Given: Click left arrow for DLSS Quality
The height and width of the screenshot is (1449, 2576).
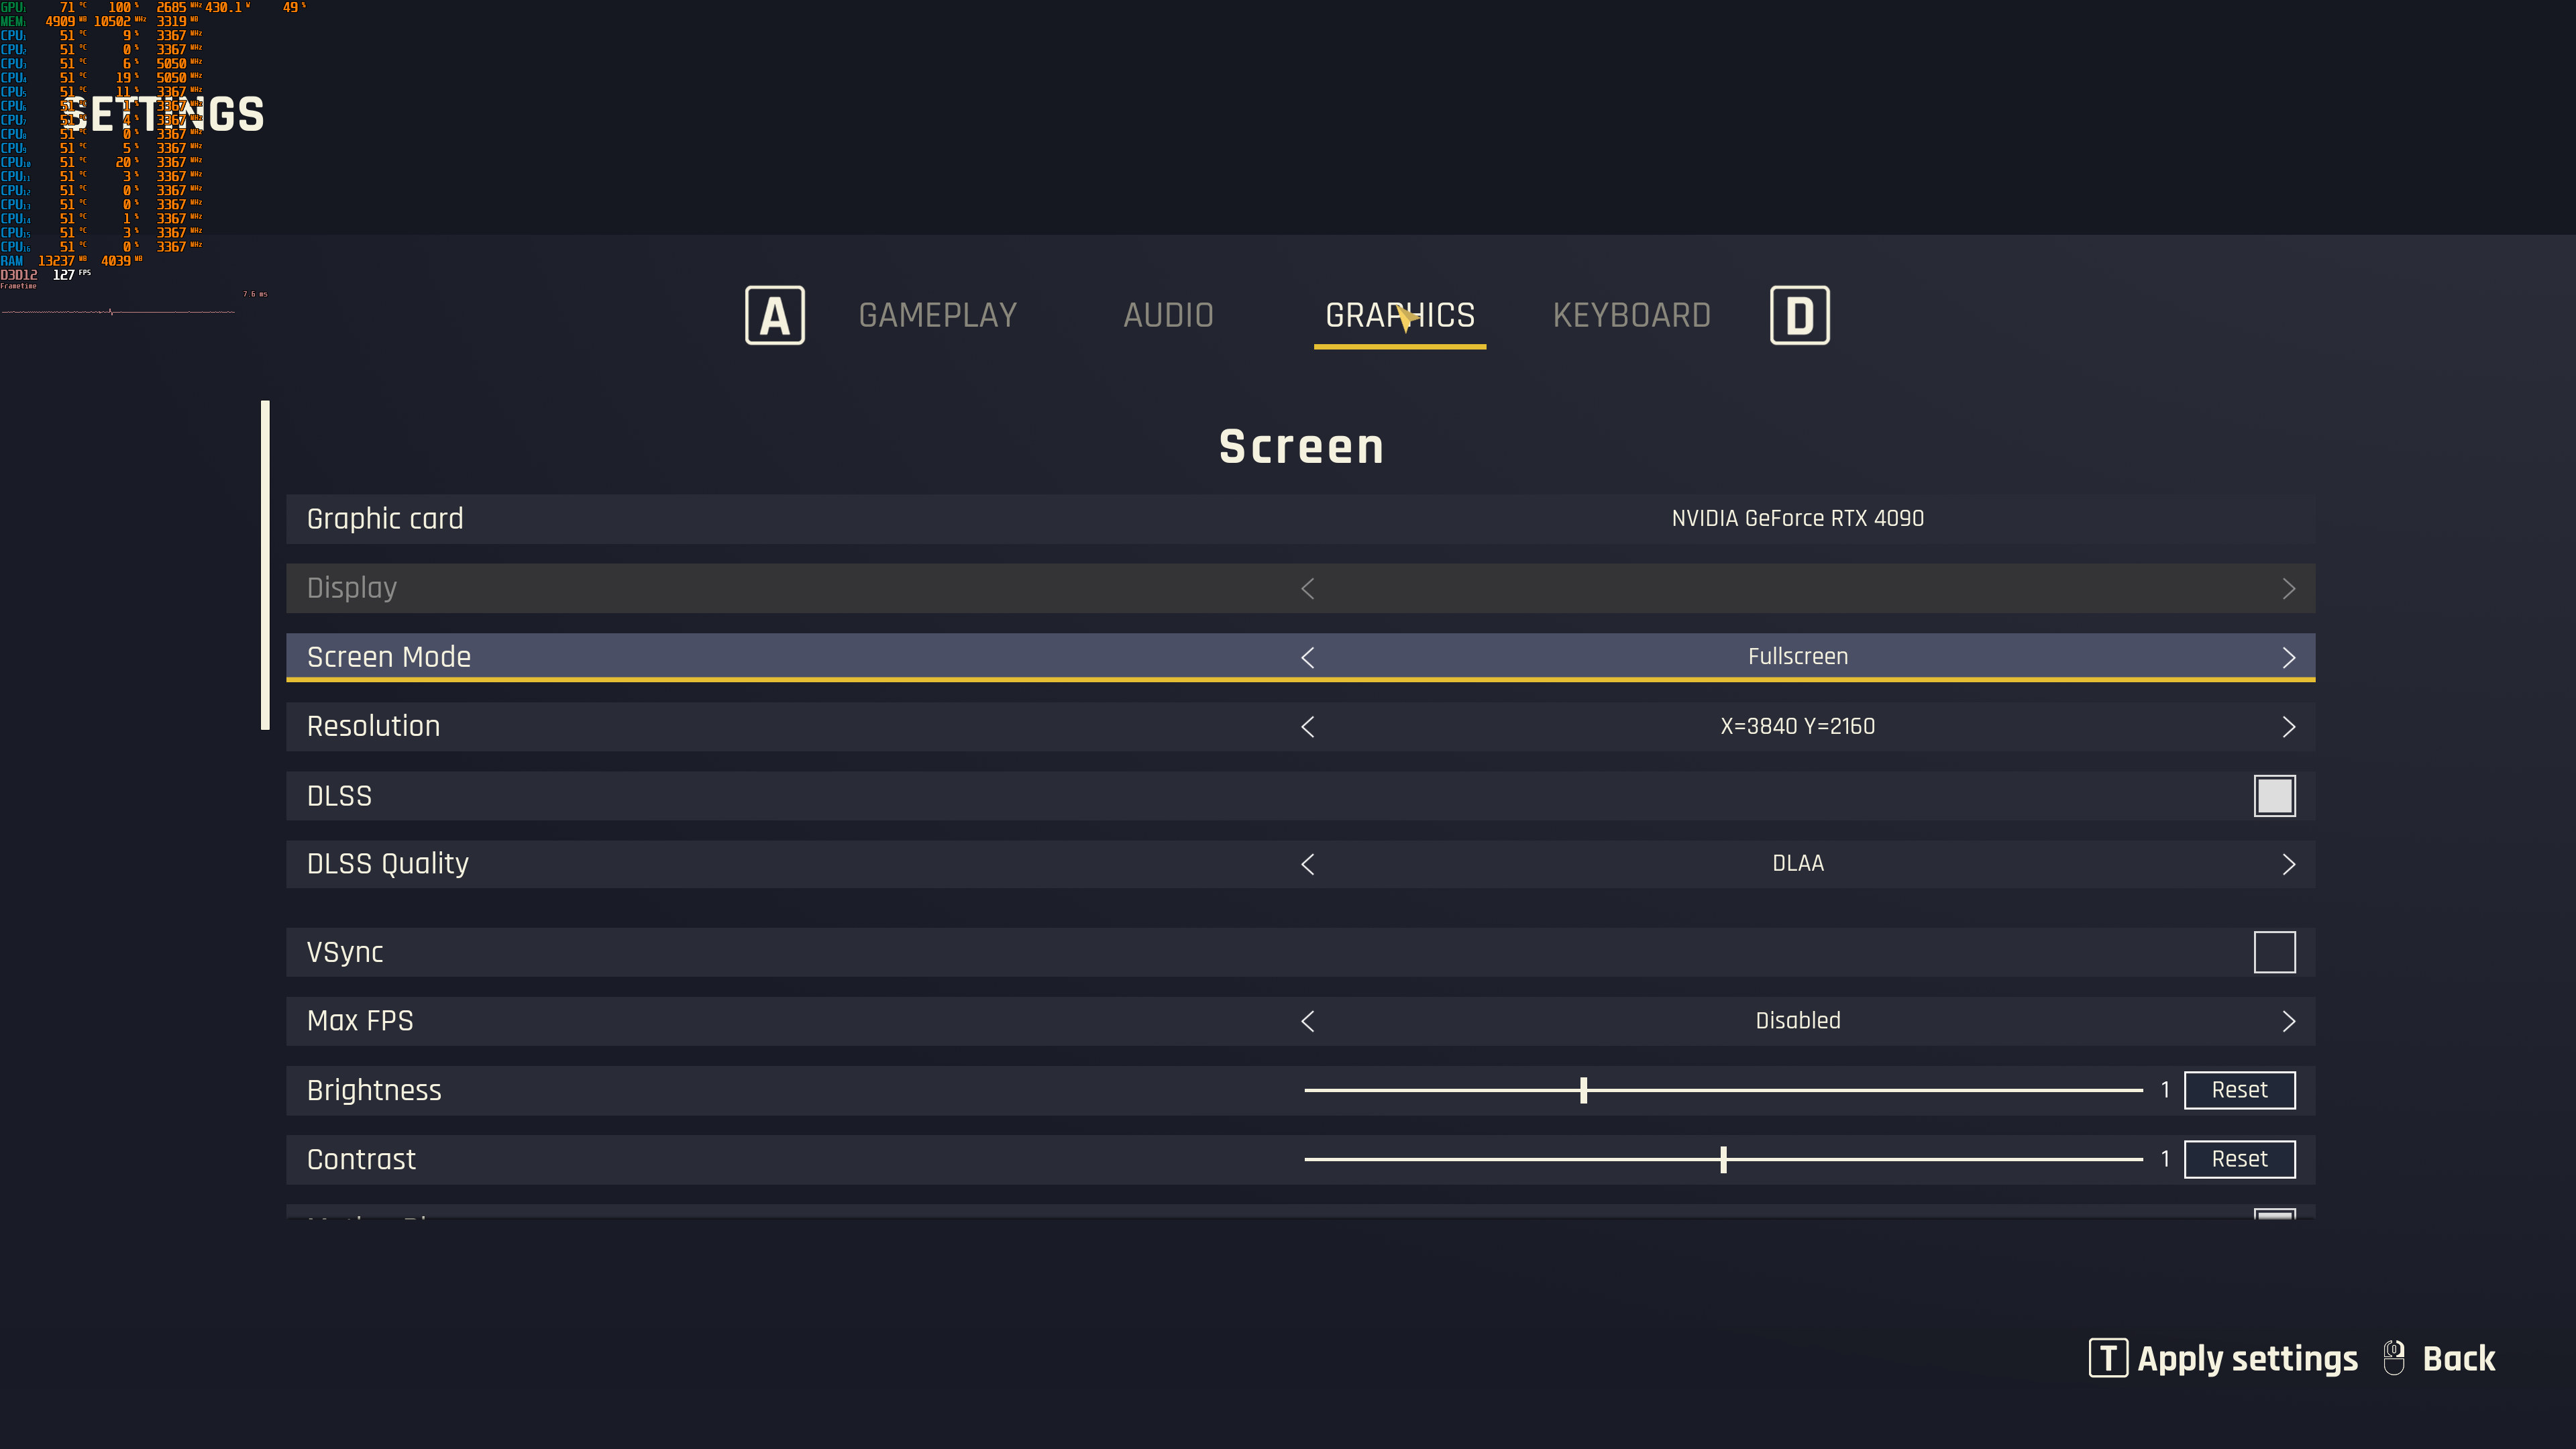Looking at the screenshot, I should pos(1307,864).
